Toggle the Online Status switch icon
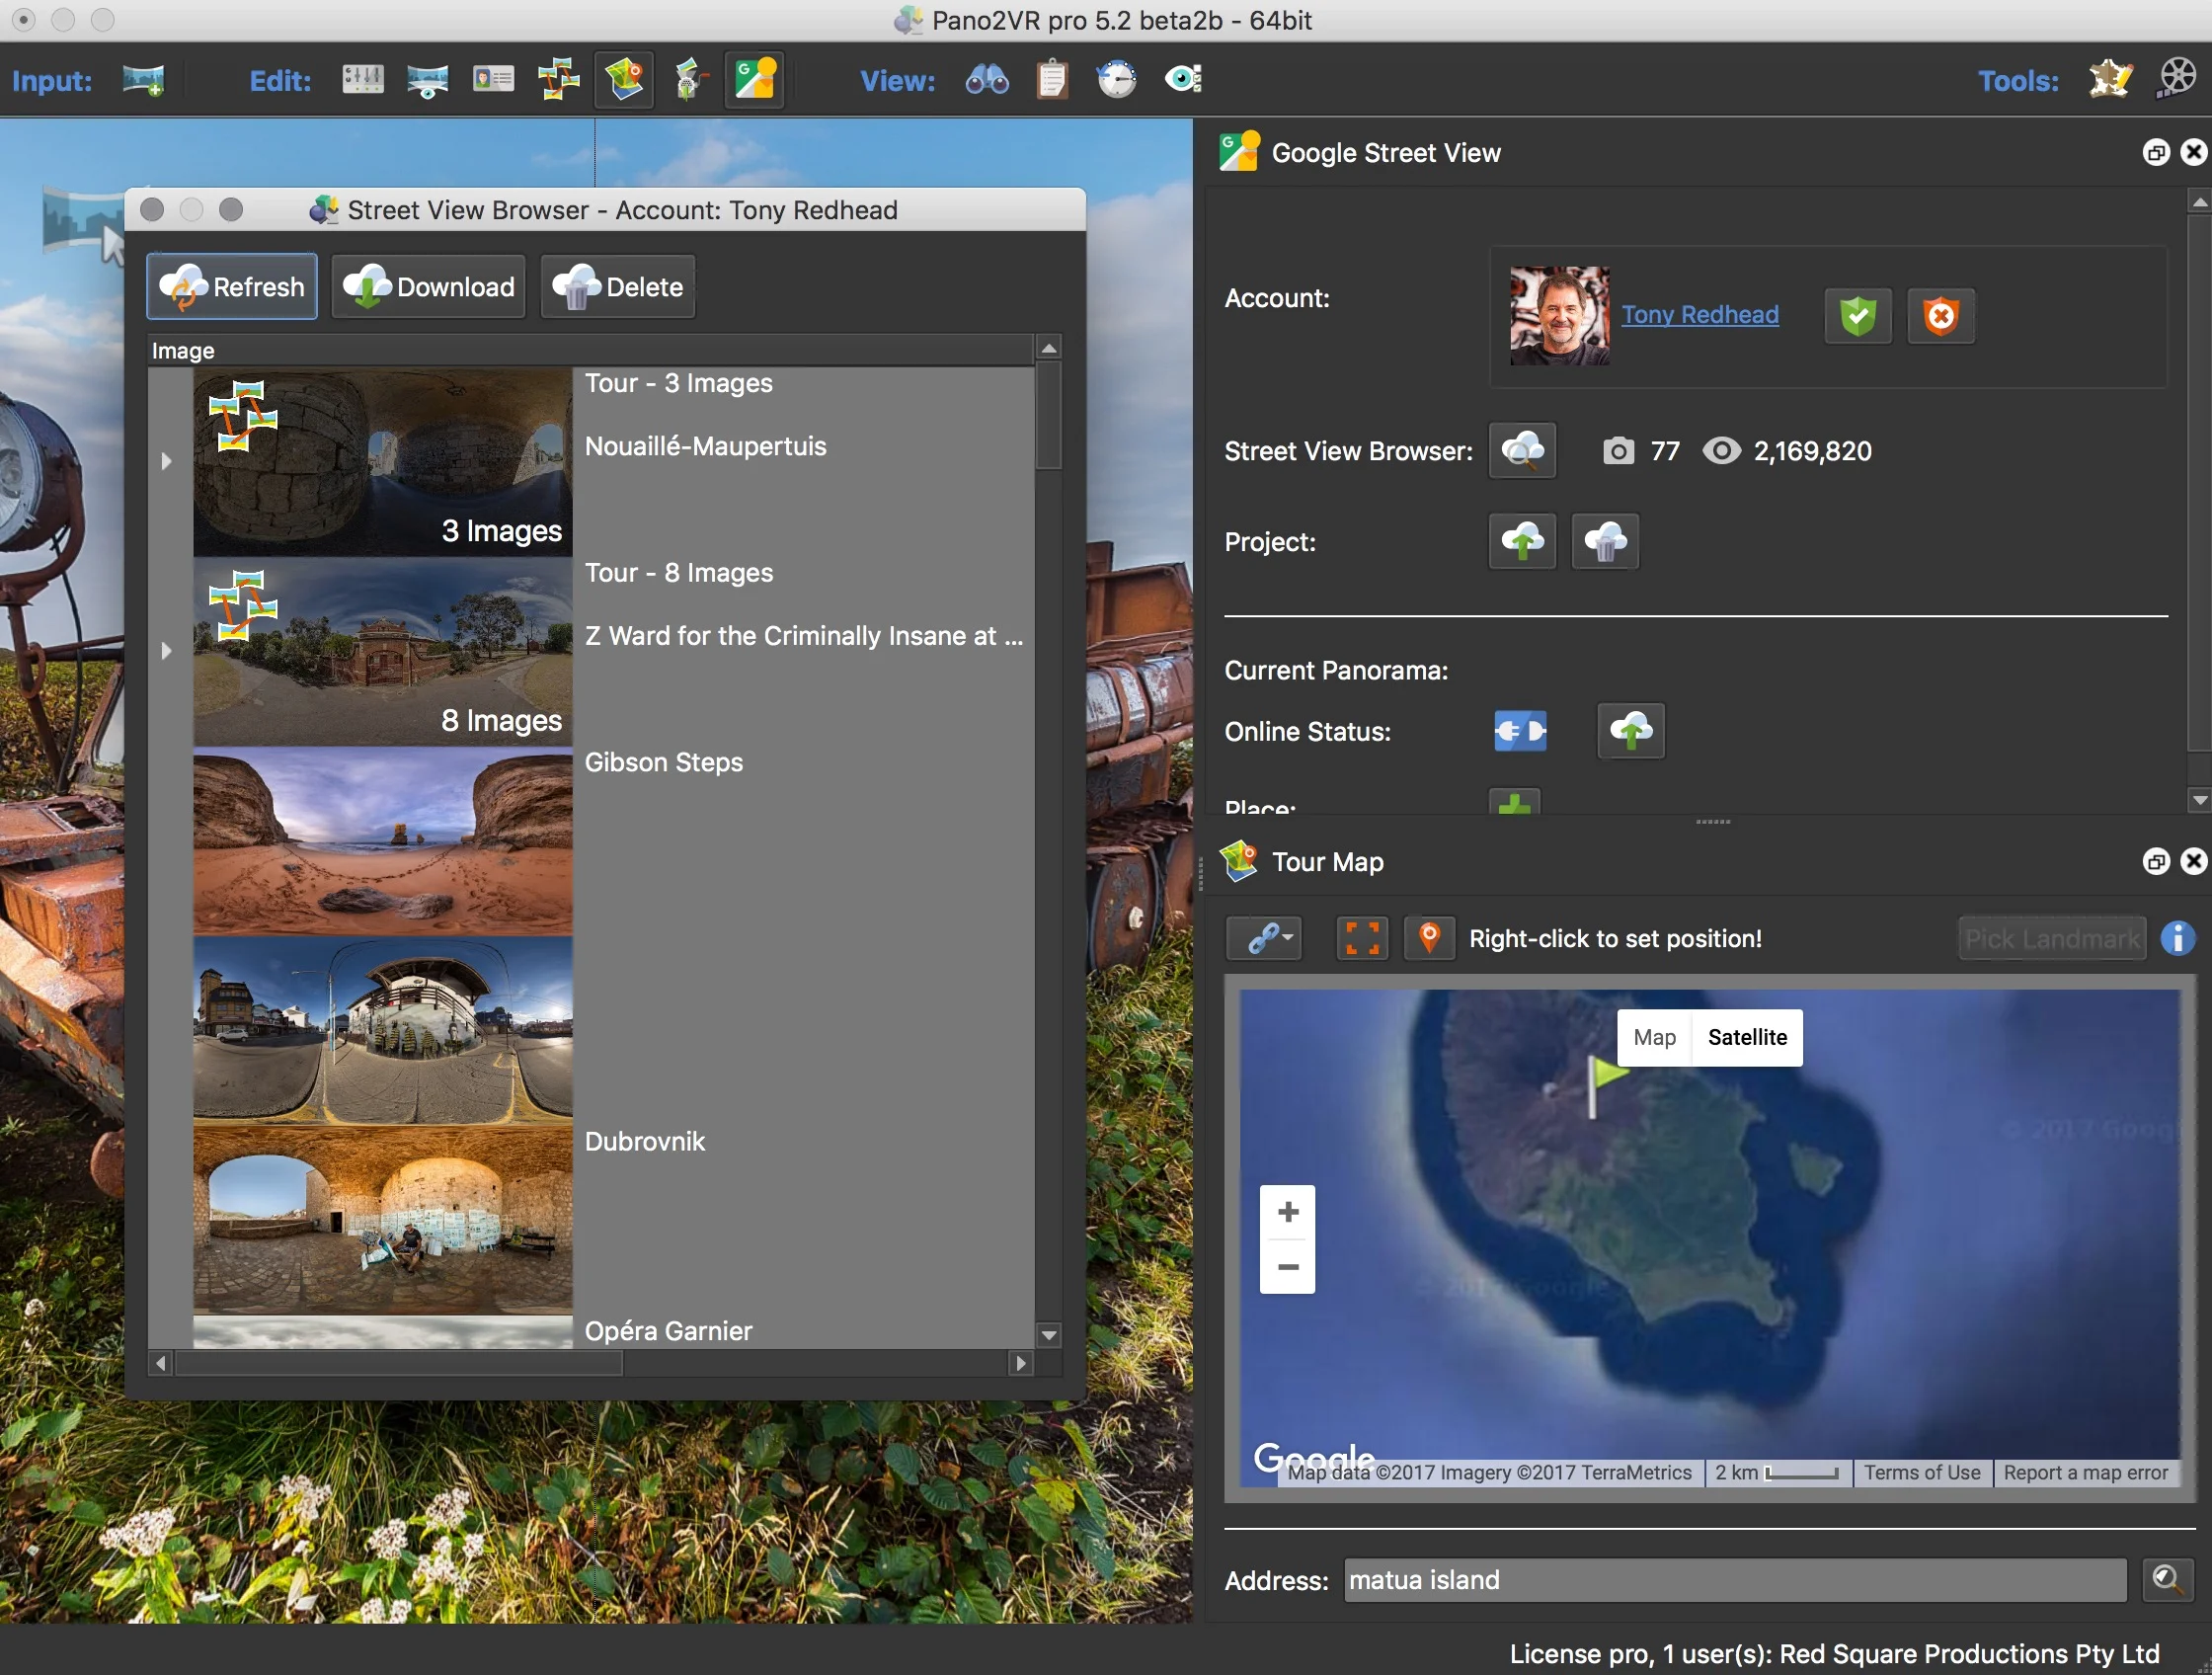The width and height of the screenshot is (2212, 1675). click(1520, 731)
